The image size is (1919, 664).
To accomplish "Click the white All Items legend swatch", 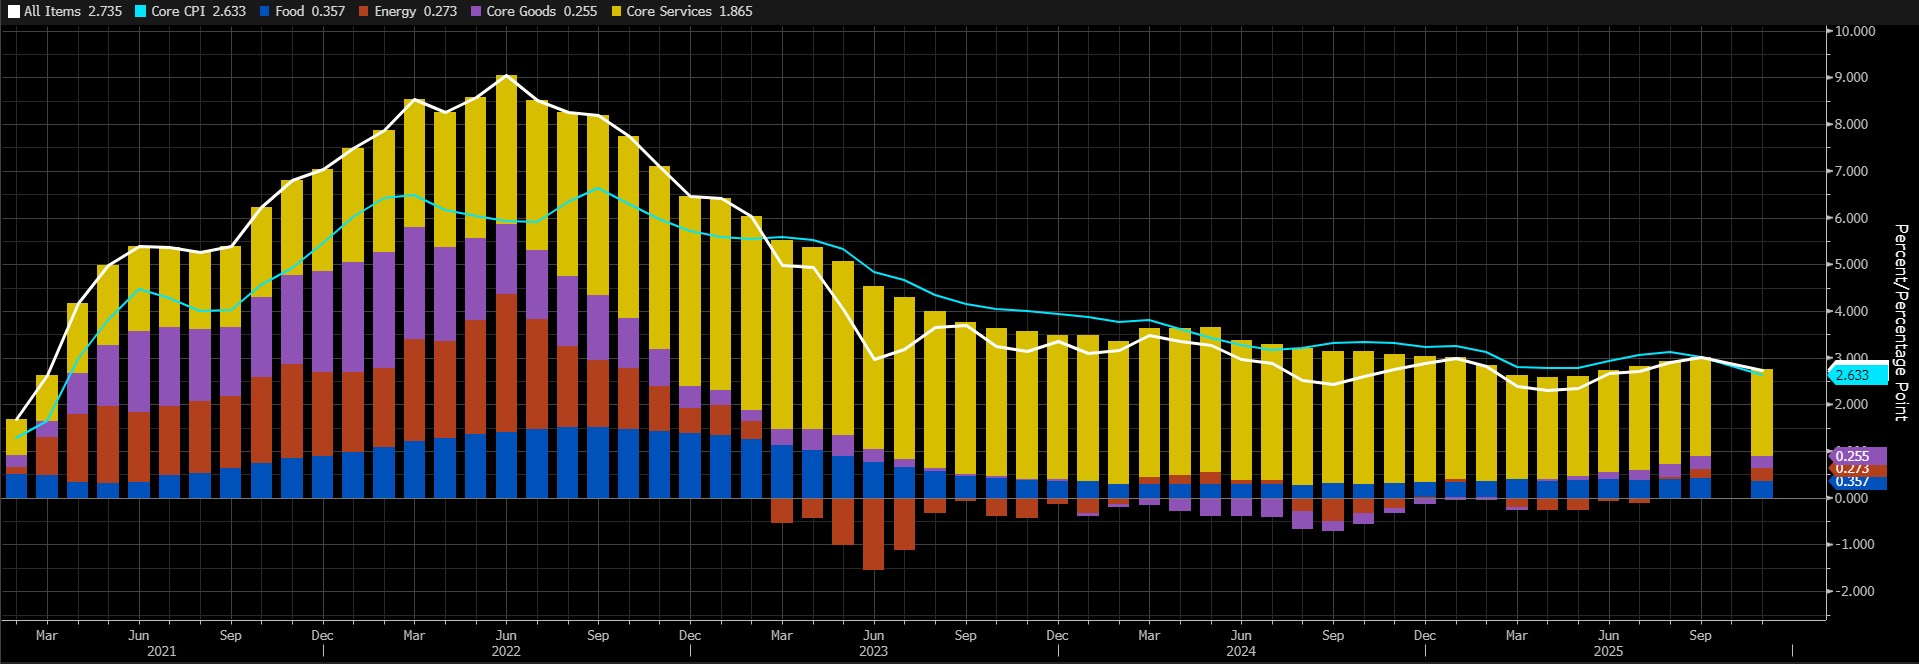I will [x=13, y=12].
